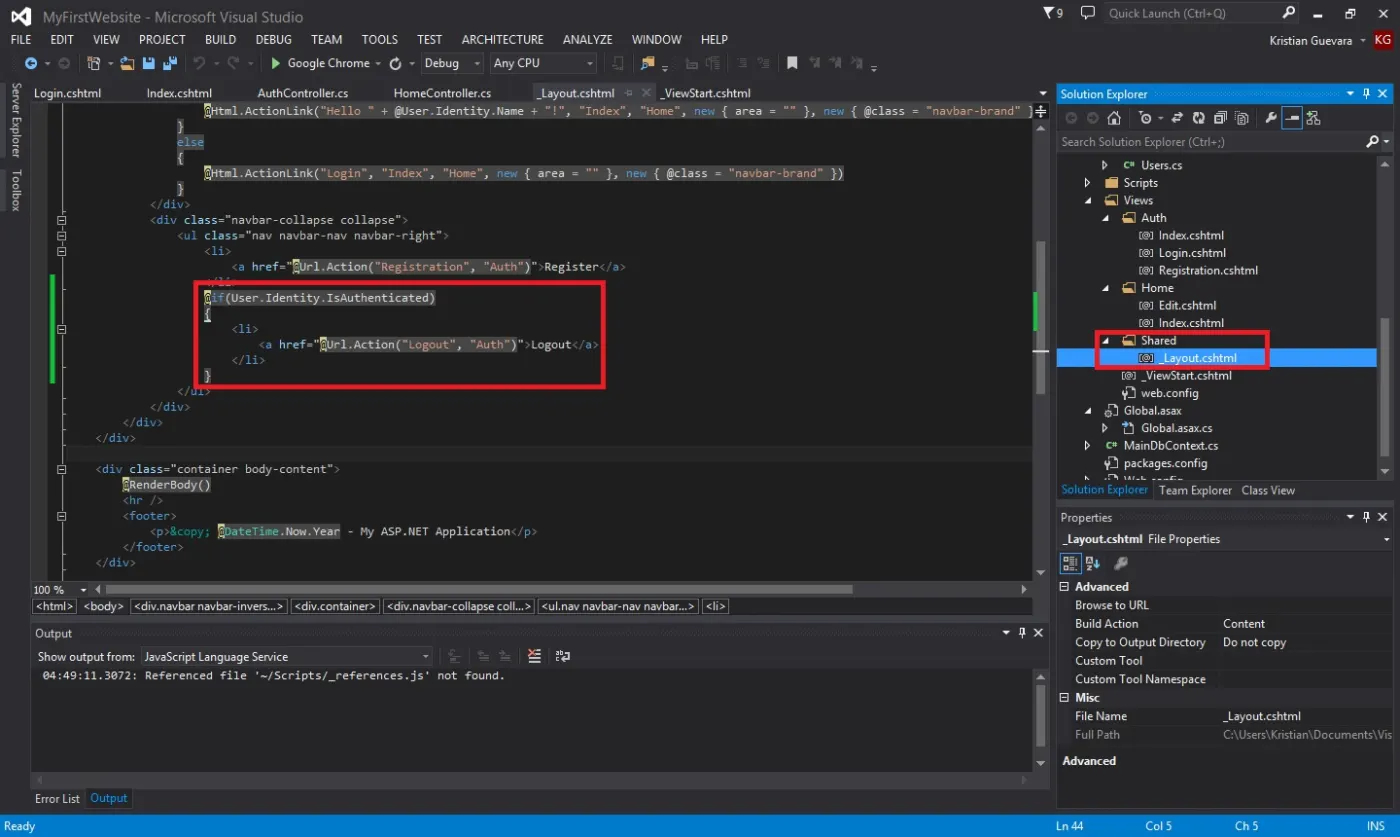
Task: Clear all output using the Clear All icon
Action: coord(534,656)
